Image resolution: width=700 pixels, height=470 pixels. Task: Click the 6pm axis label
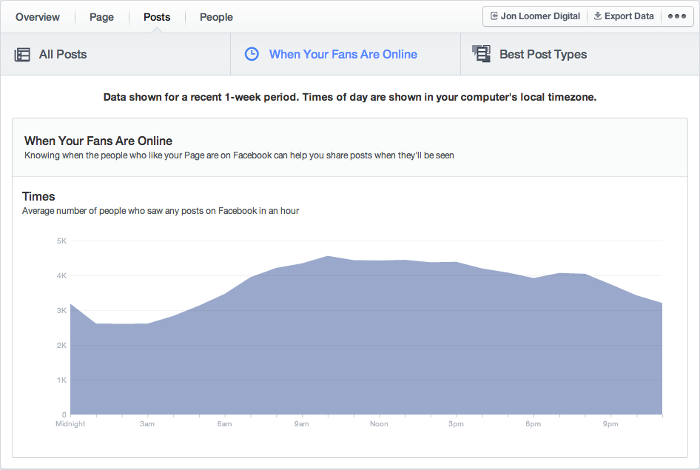(x=533, y=424)
